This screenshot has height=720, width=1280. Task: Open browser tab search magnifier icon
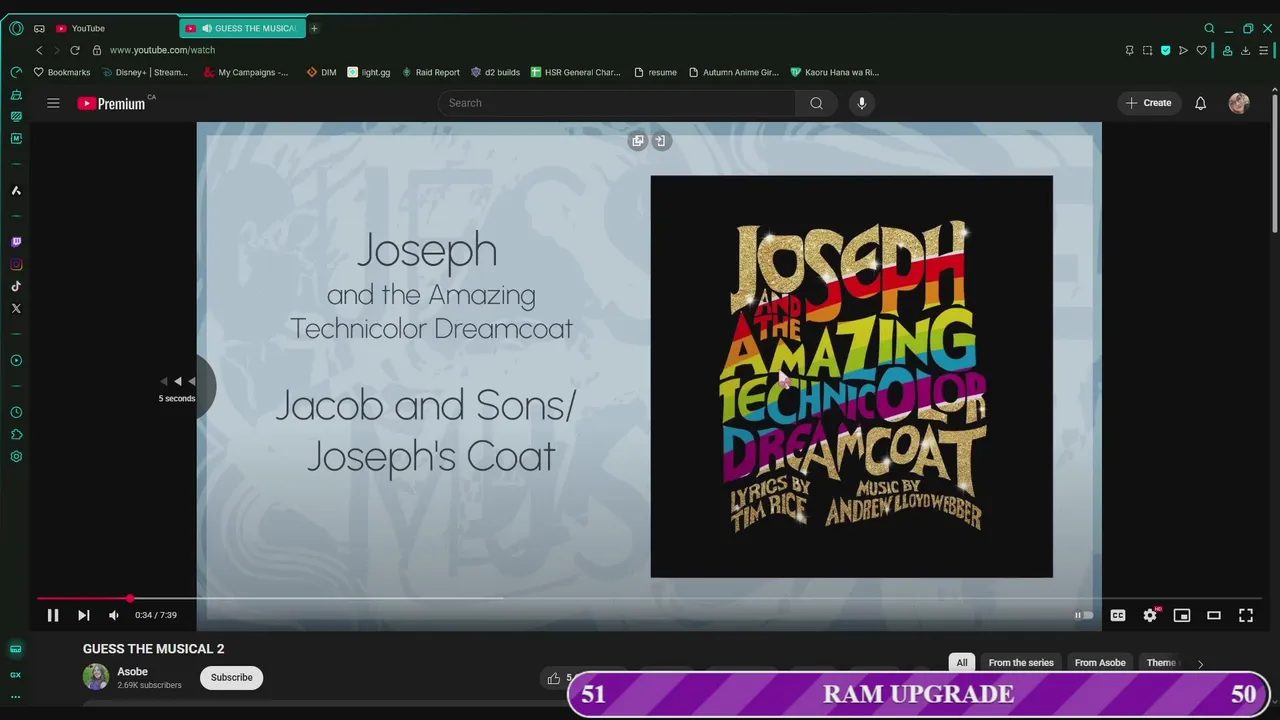click(x=1209, y=28)
